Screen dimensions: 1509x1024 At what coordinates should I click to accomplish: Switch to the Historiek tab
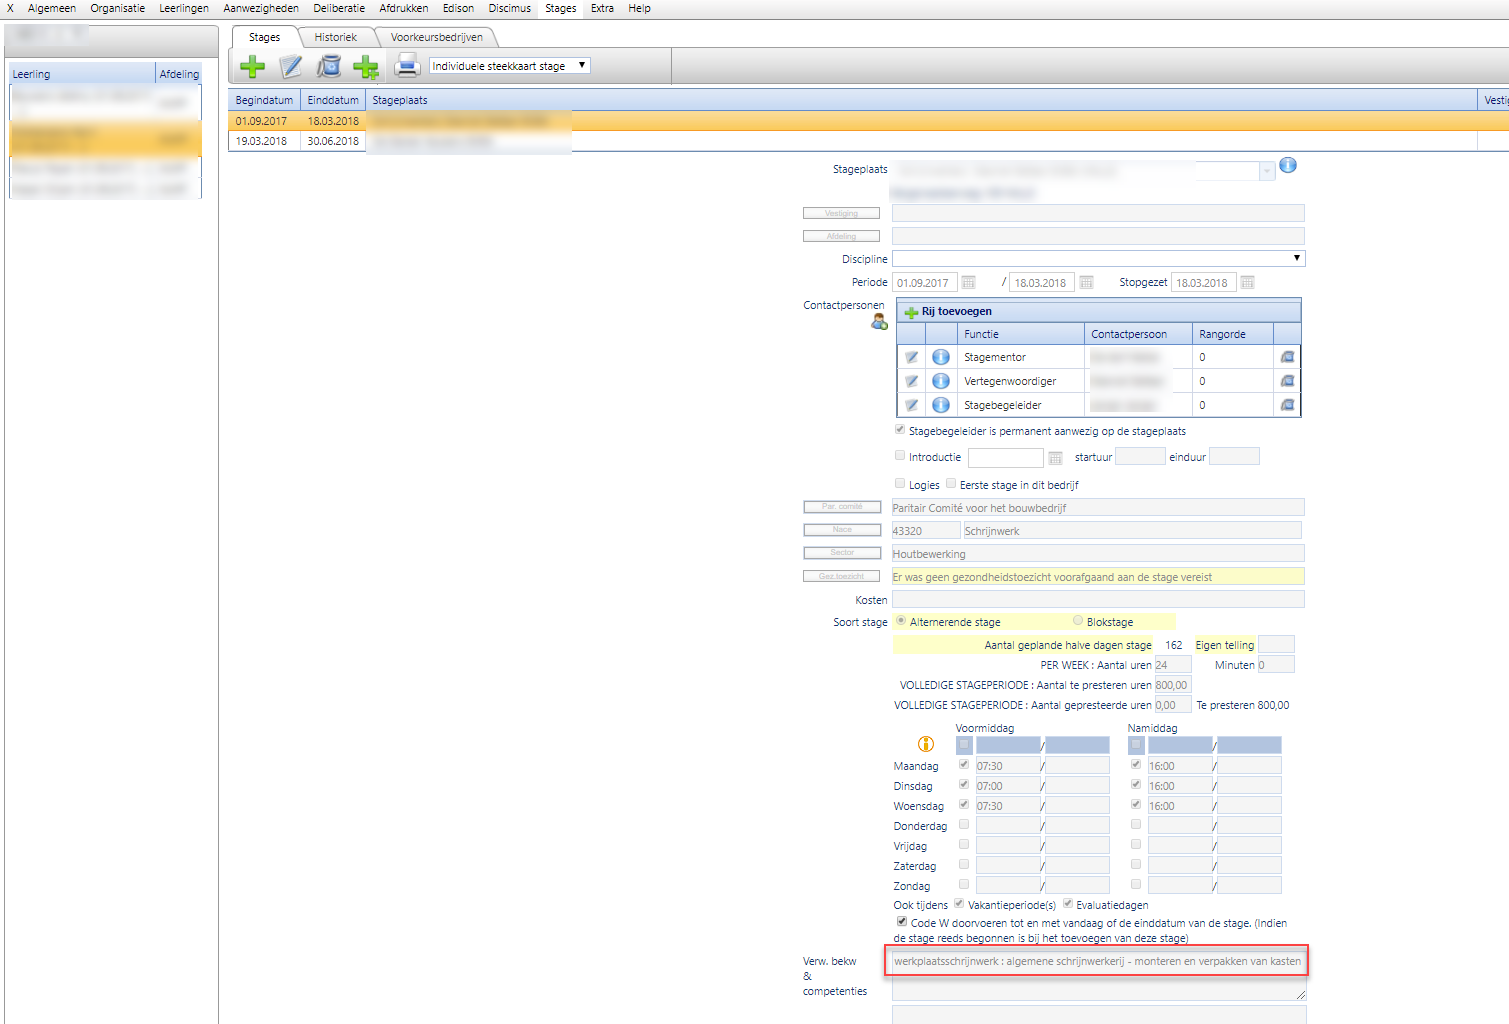point(335,37)
